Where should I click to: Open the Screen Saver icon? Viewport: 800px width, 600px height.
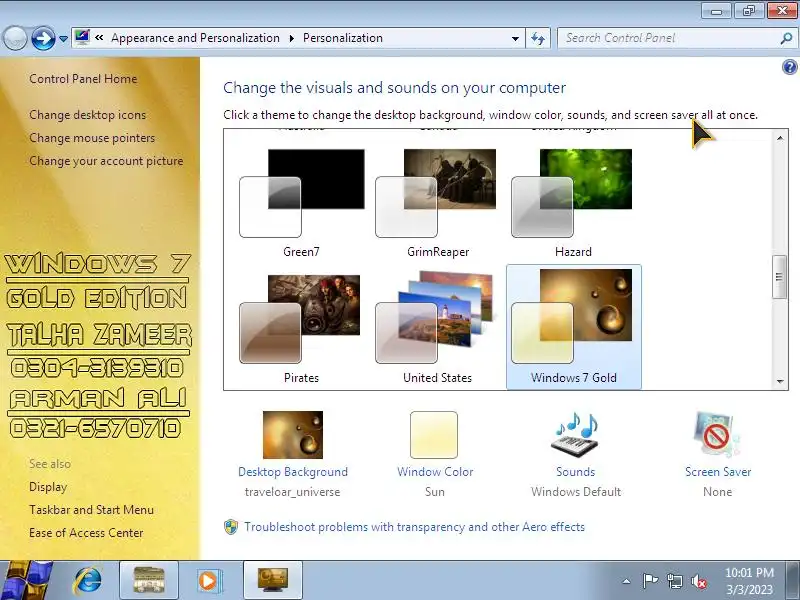click(716, 435)
